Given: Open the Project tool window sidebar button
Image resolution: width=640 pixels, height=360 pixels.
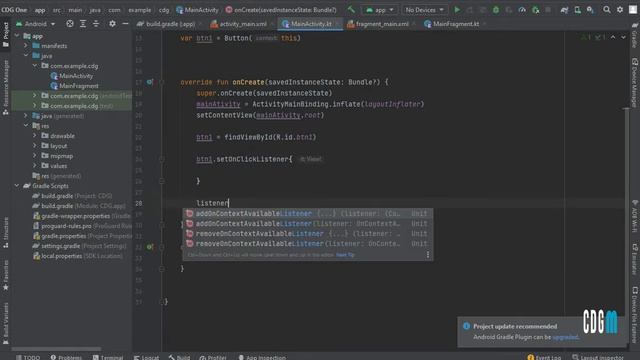Looking at the screenshot, I should (6, 34).
